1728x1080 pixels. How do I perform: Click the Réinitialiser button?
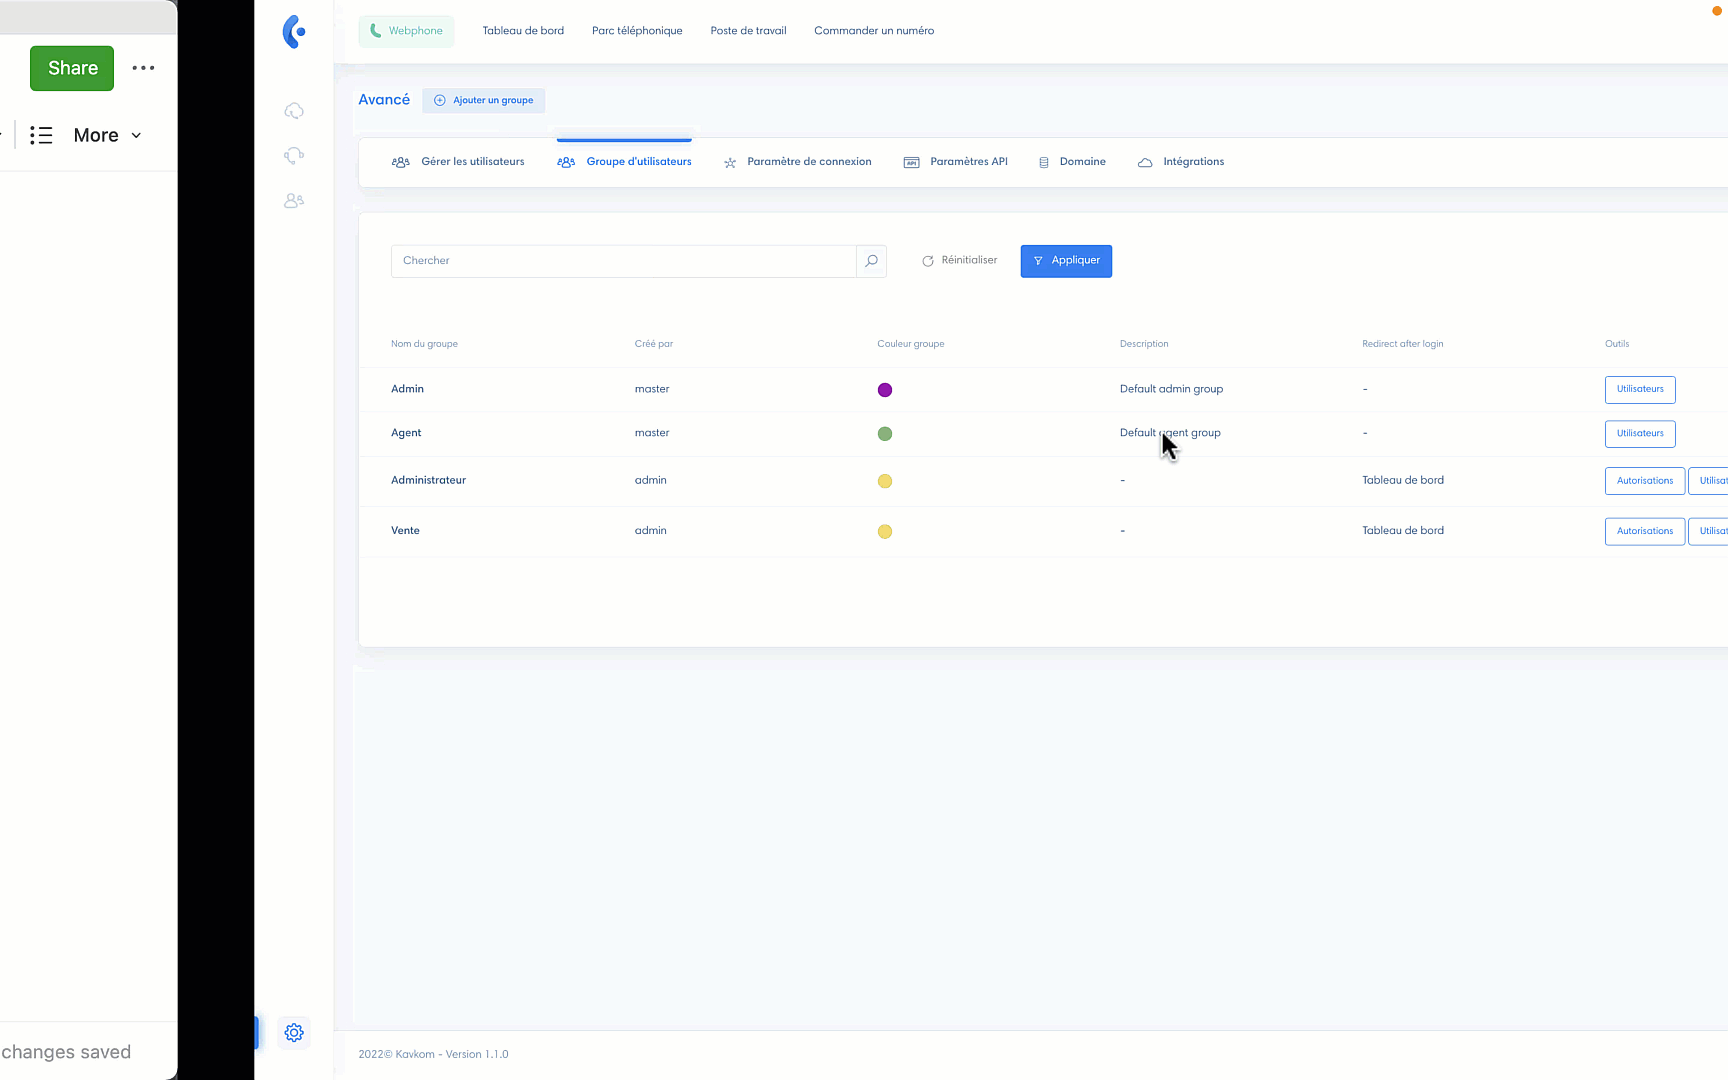[x=959, y=261]
